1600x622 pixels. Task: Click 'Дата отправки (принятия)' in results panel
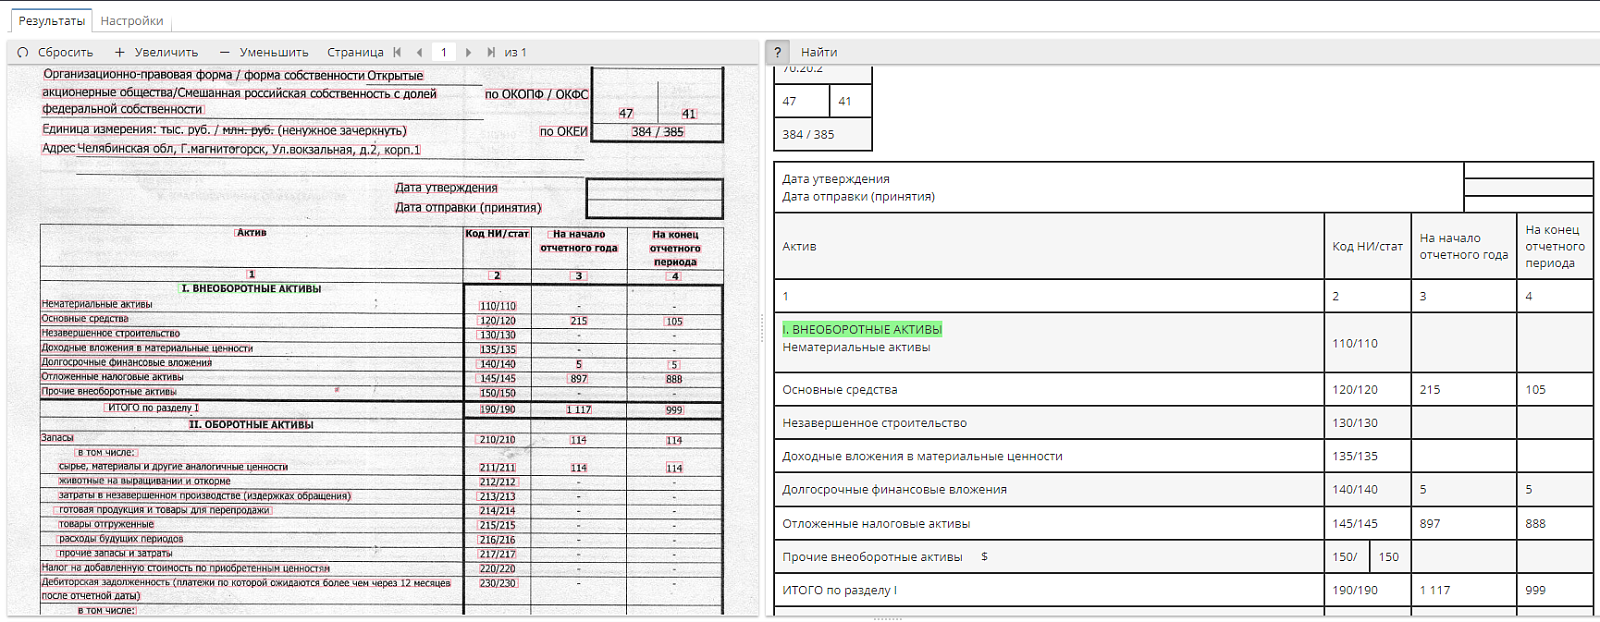[858, 196]
